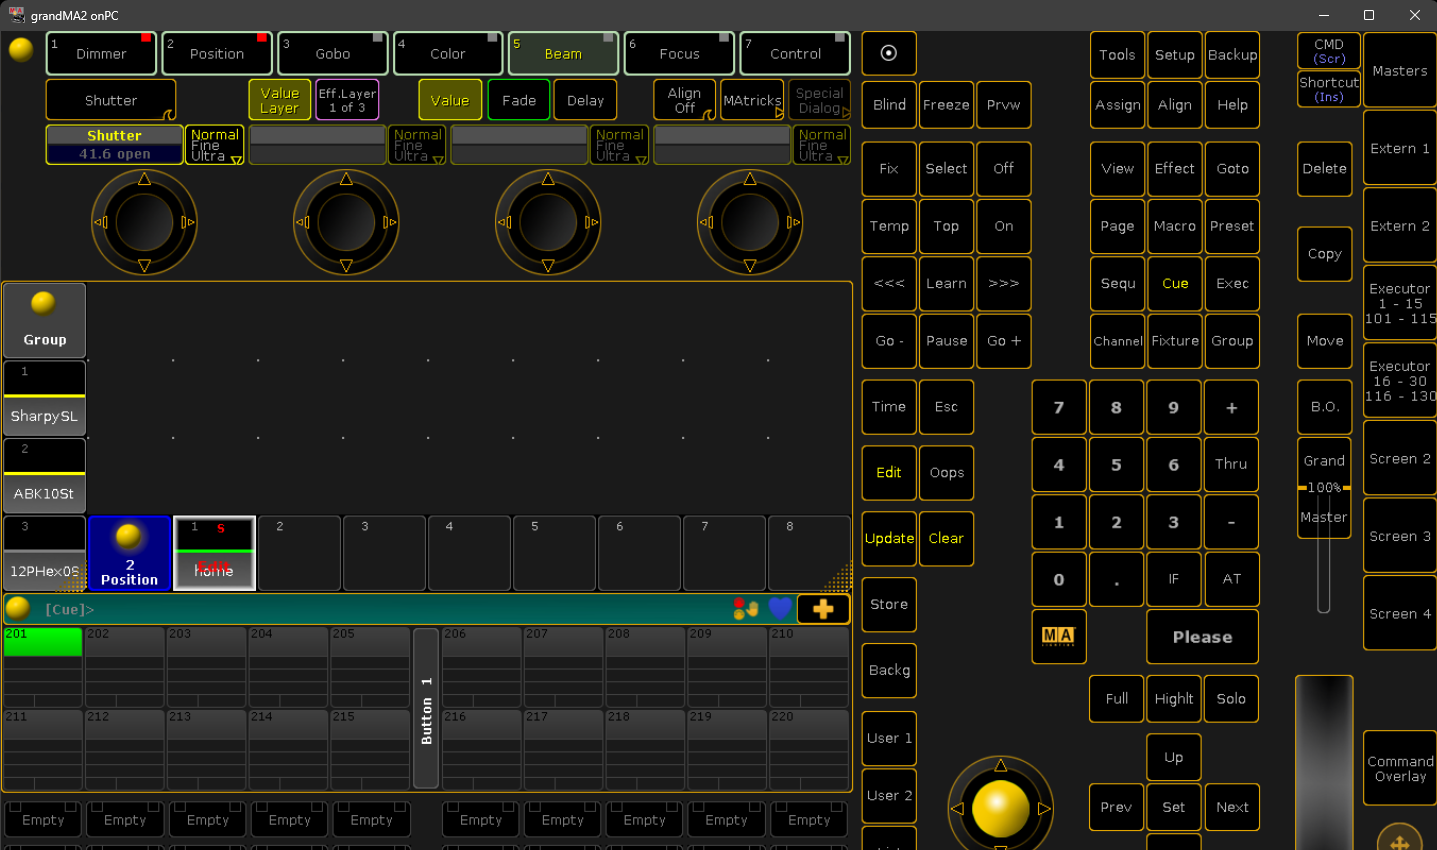Click the trackball's right arrow
The image size is (1437, 850).
(x=1044, y=808)
